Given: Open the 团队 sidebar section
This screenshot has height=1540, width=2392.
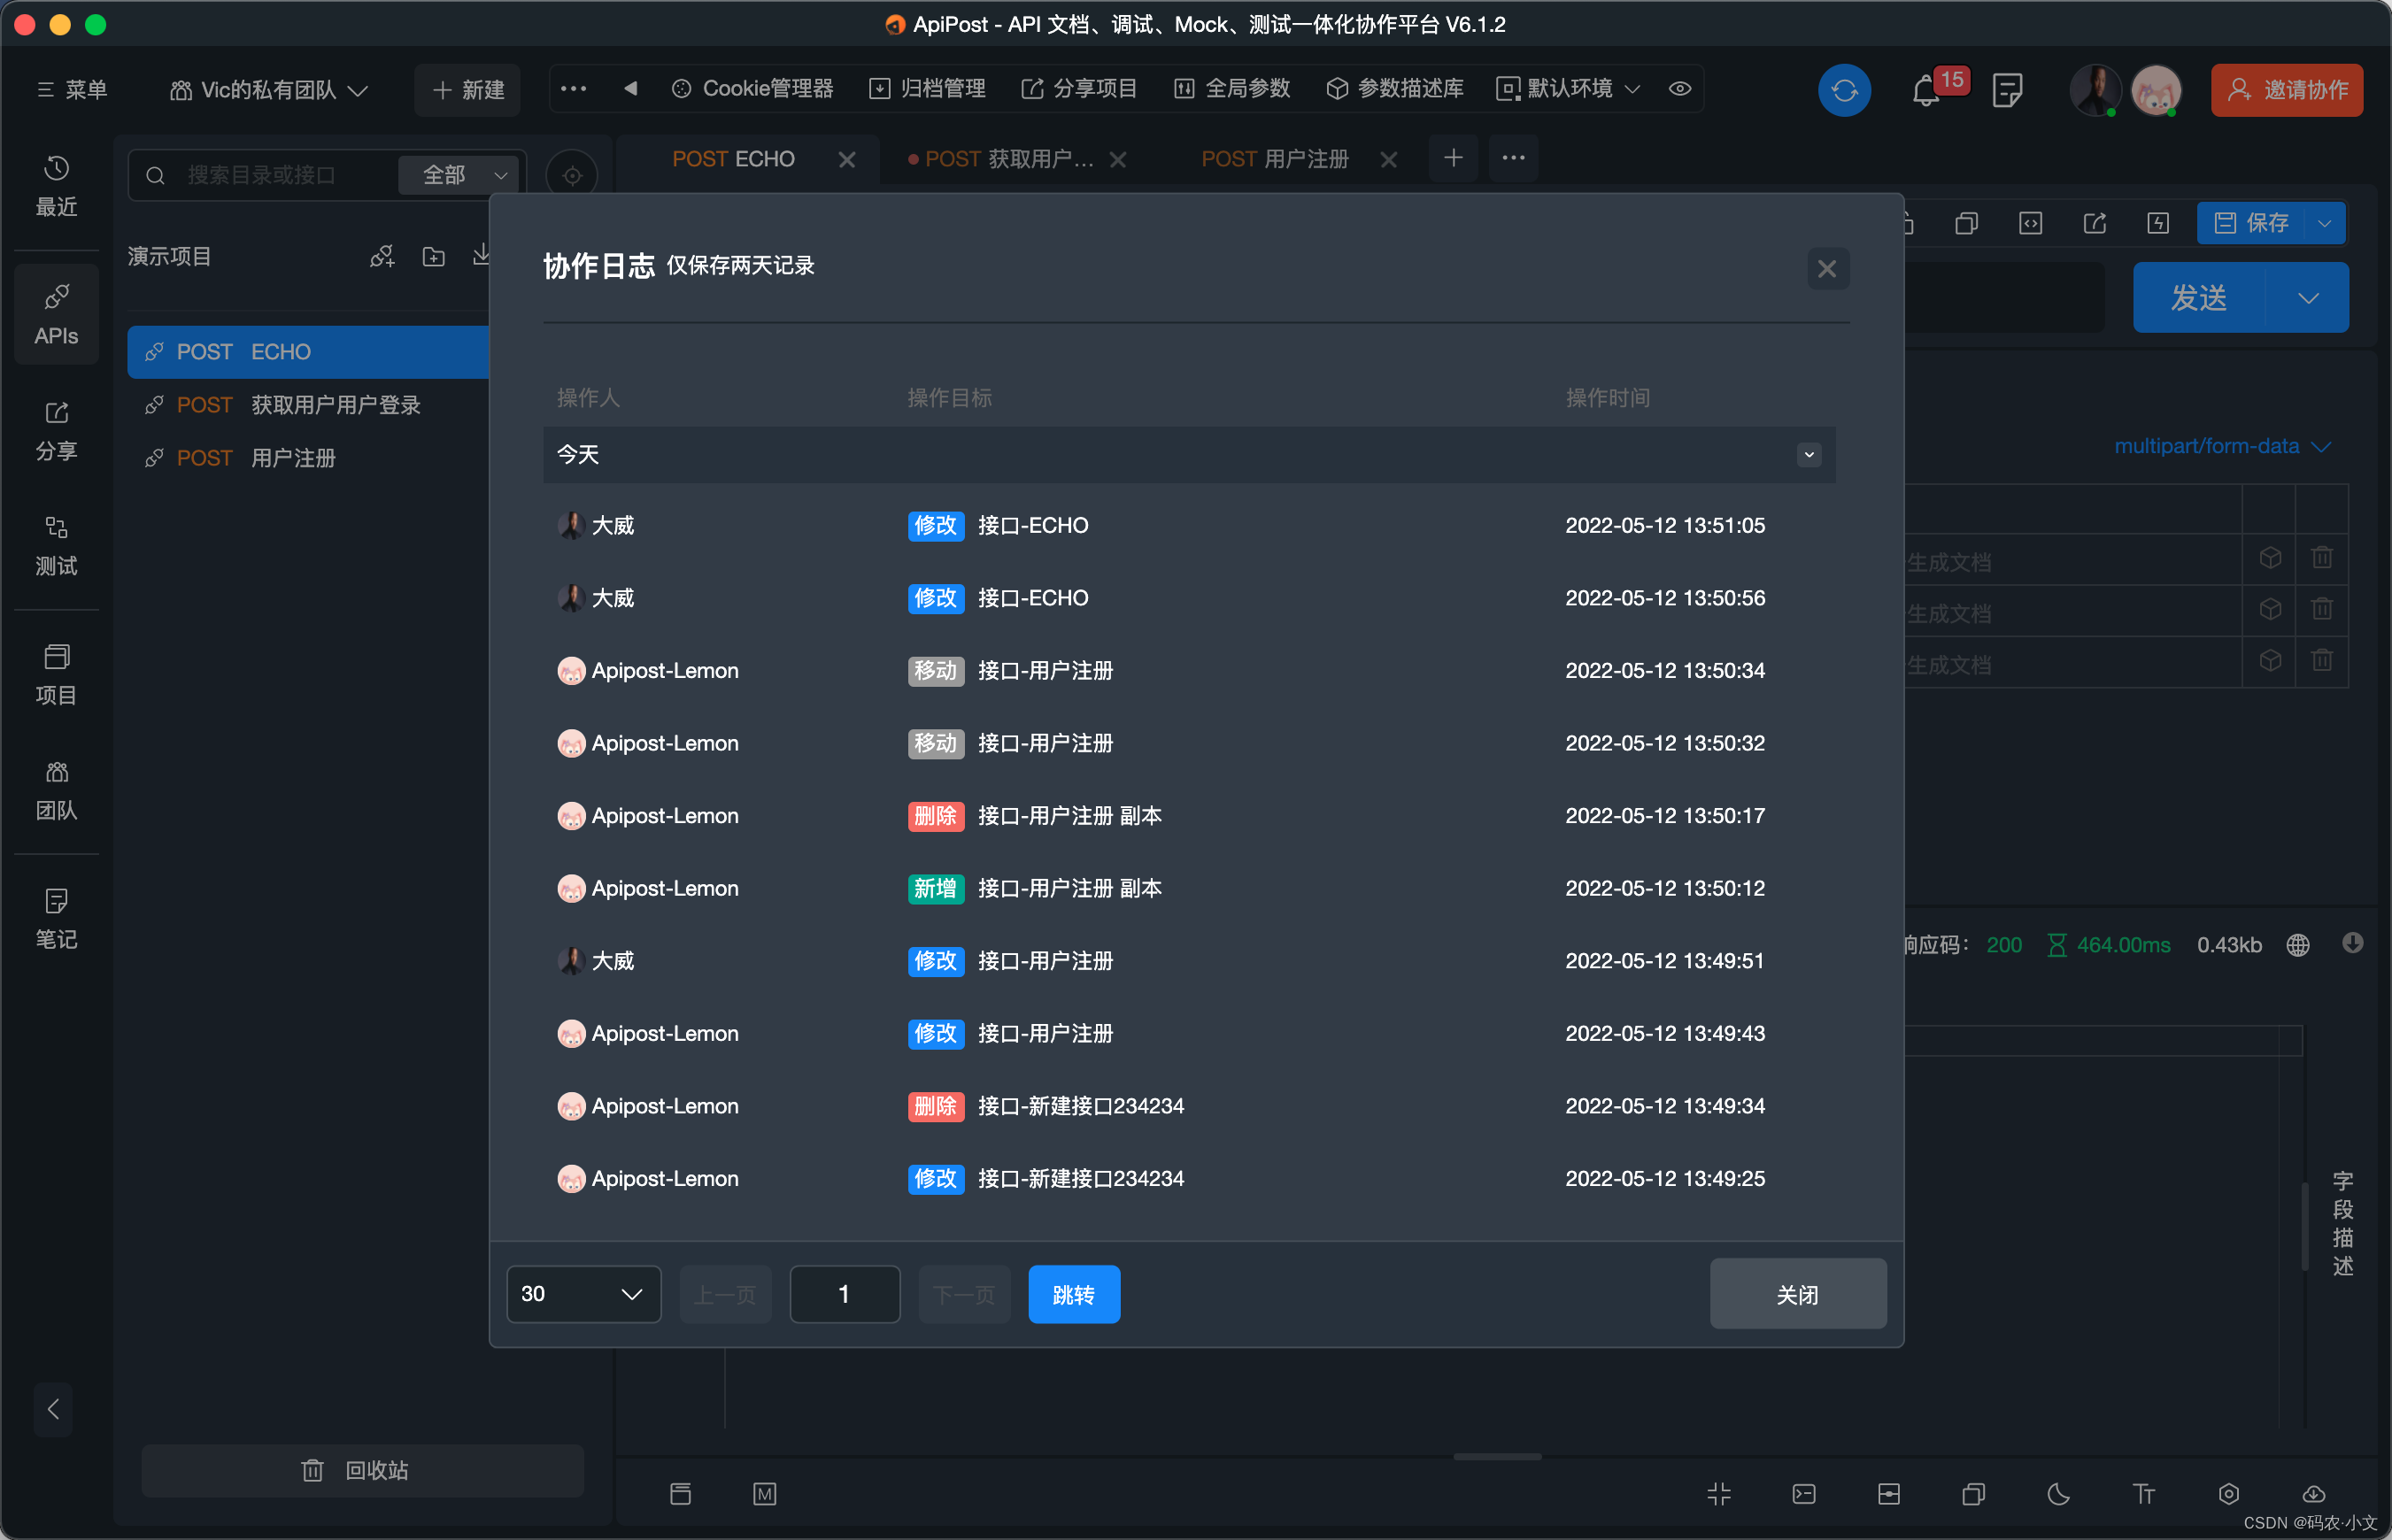Looking at the screenshot, I should point(56,790).
